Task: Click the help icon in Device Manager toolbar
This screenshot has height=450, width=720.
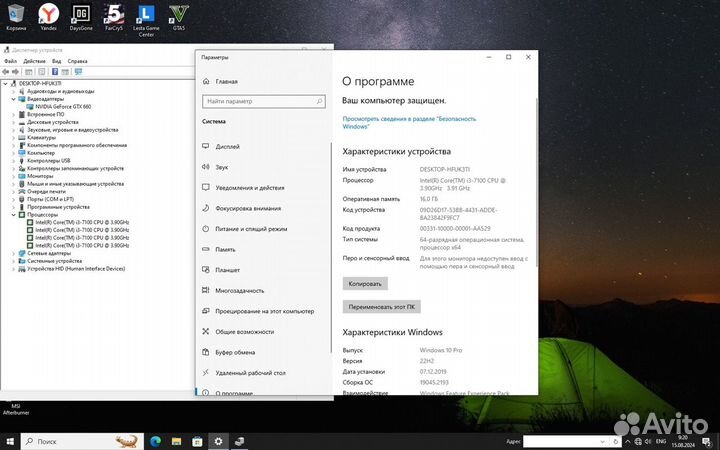Action: (55, 72)
